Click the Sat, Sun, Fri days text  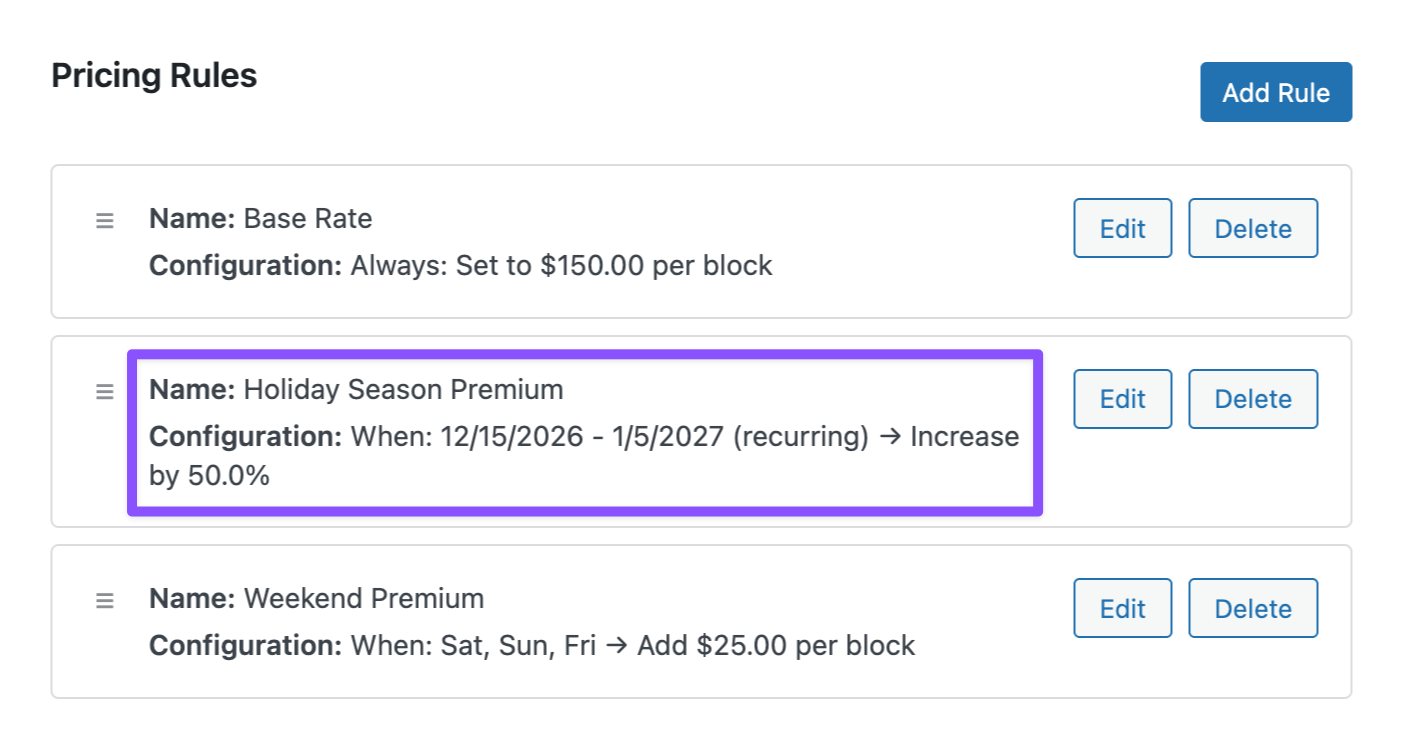click(x=518, y=646)
